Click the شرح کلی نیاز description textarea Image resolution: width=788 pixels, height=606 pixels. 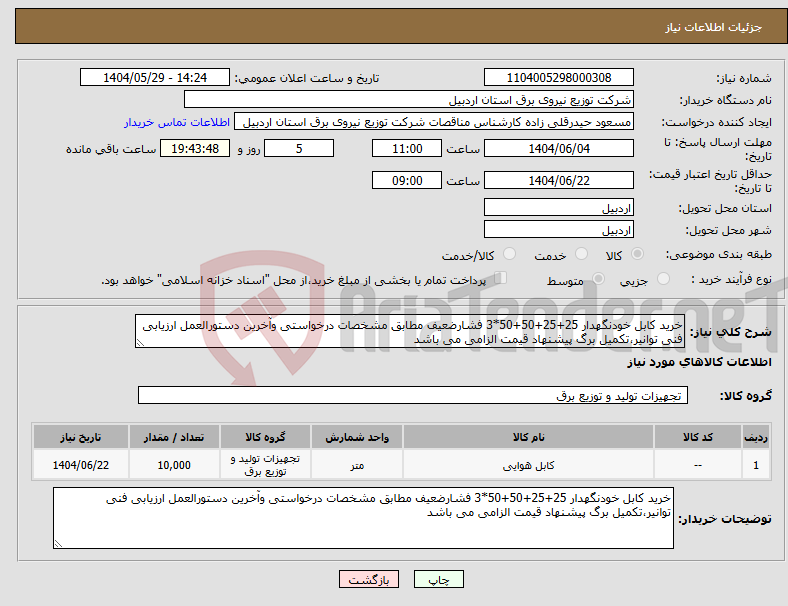pyautogui.click(x=410, y=331)
